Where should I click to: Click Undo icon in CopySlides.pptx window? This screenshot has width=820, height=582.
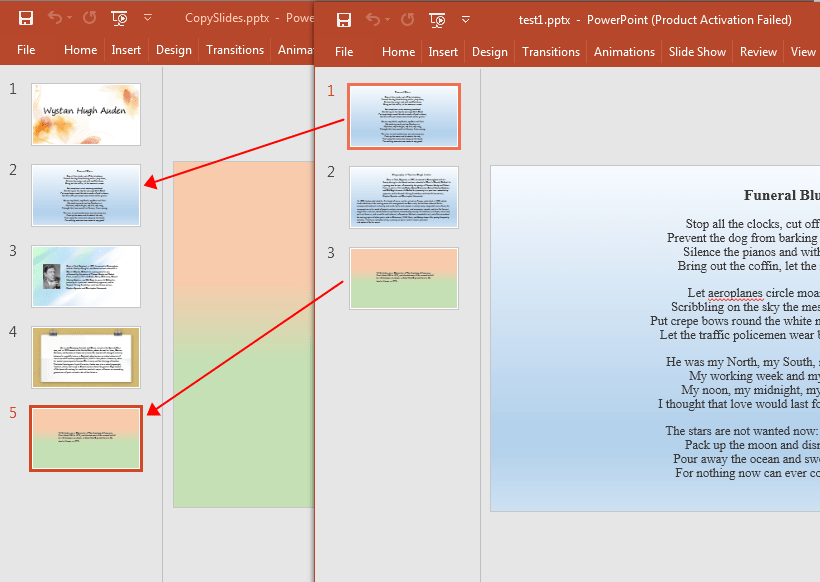point(54,18)
